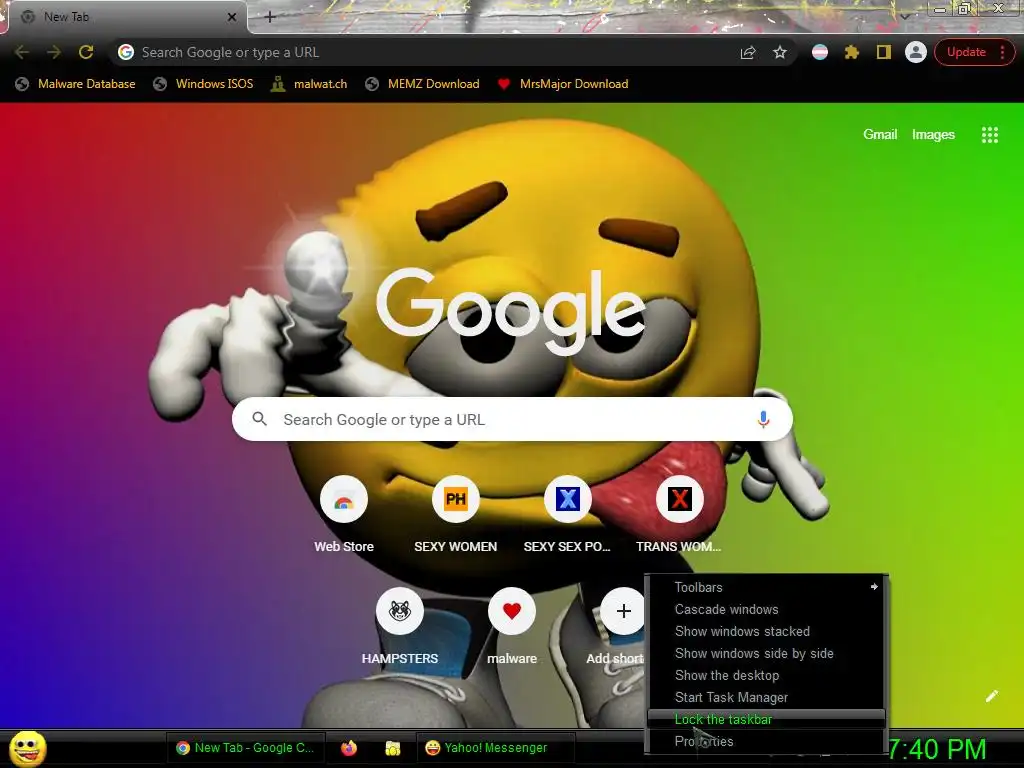
Task: Open a new tab with plus button
Action: [x=270, y=17]
